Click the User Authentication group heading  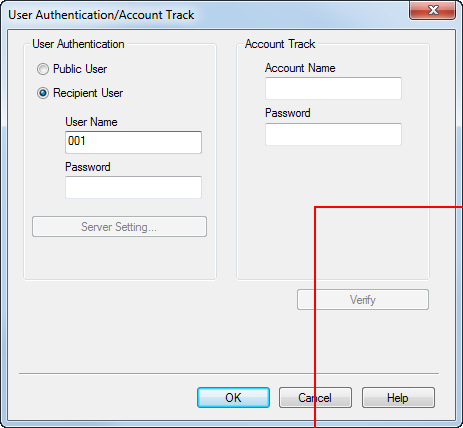click(x=78, y=44)
